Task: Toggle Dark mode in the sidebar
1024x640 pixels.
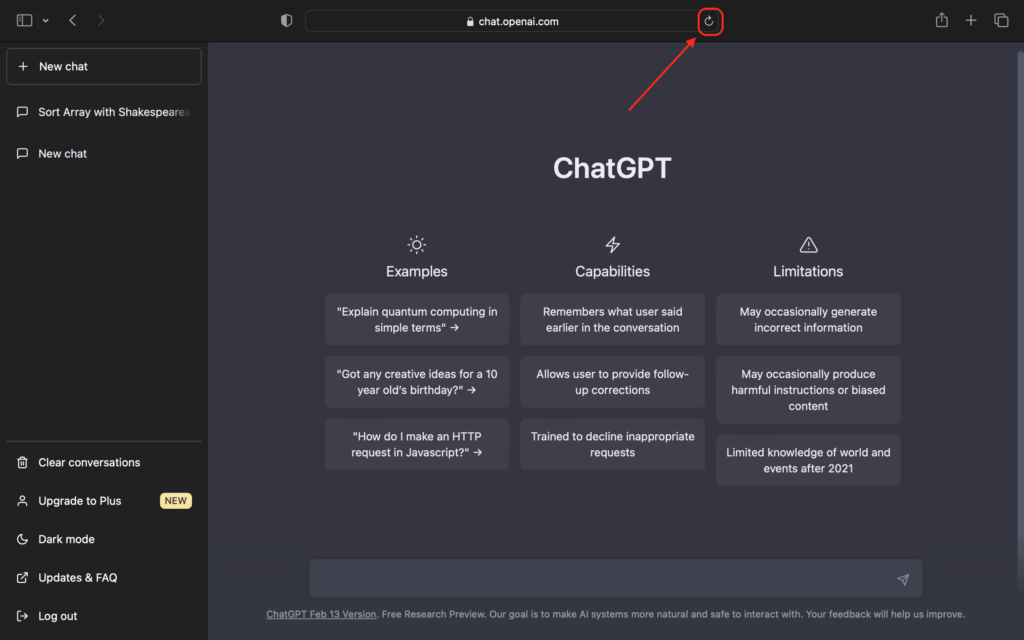Action: point(66,539)
